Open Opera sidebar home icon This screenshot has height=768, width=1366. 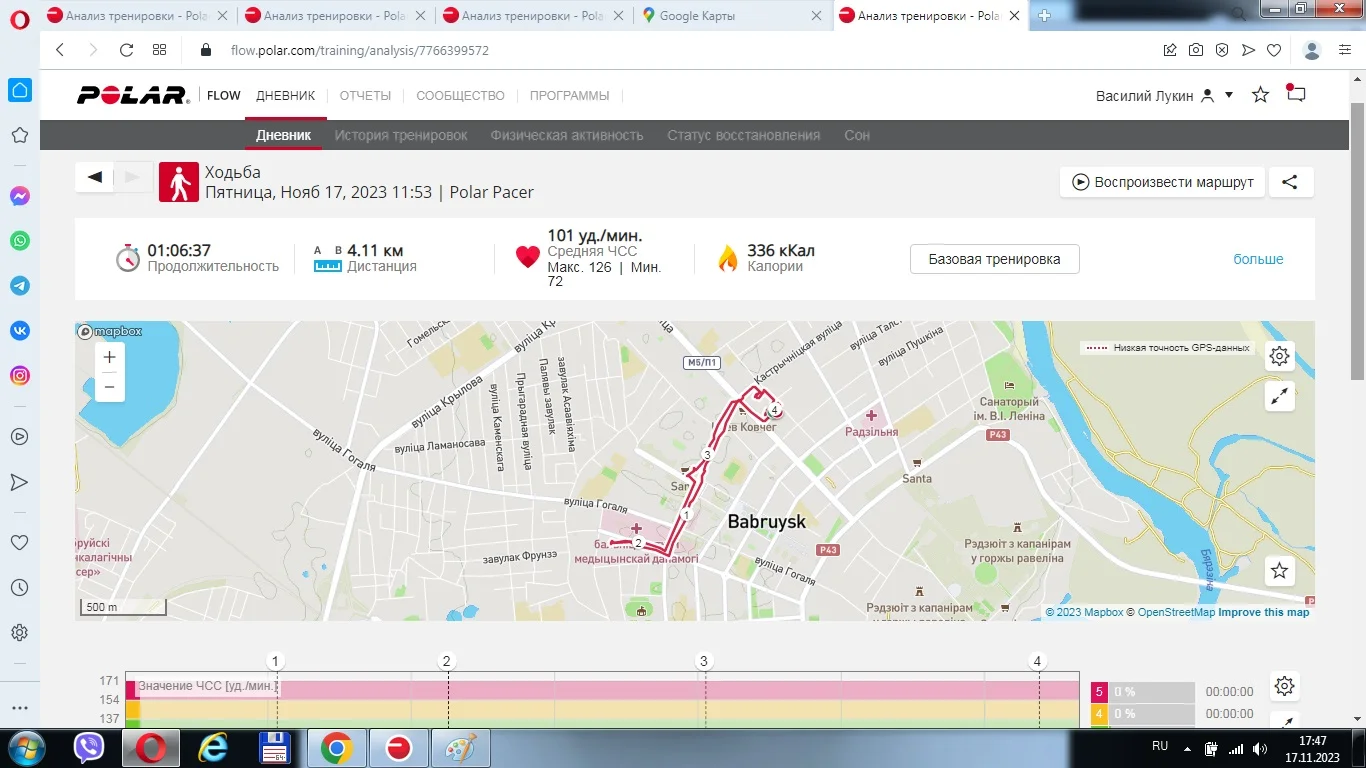pos(20,91)
